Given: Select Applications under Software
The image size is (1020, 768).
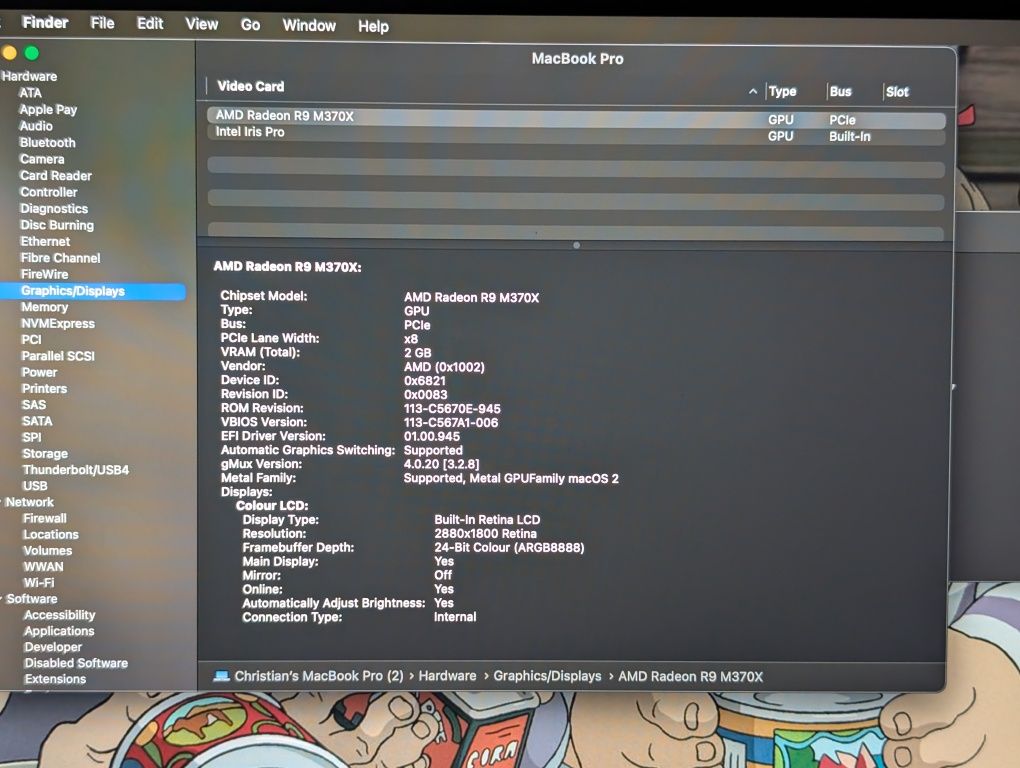Looking at the screenshot, I should point(59,631).
